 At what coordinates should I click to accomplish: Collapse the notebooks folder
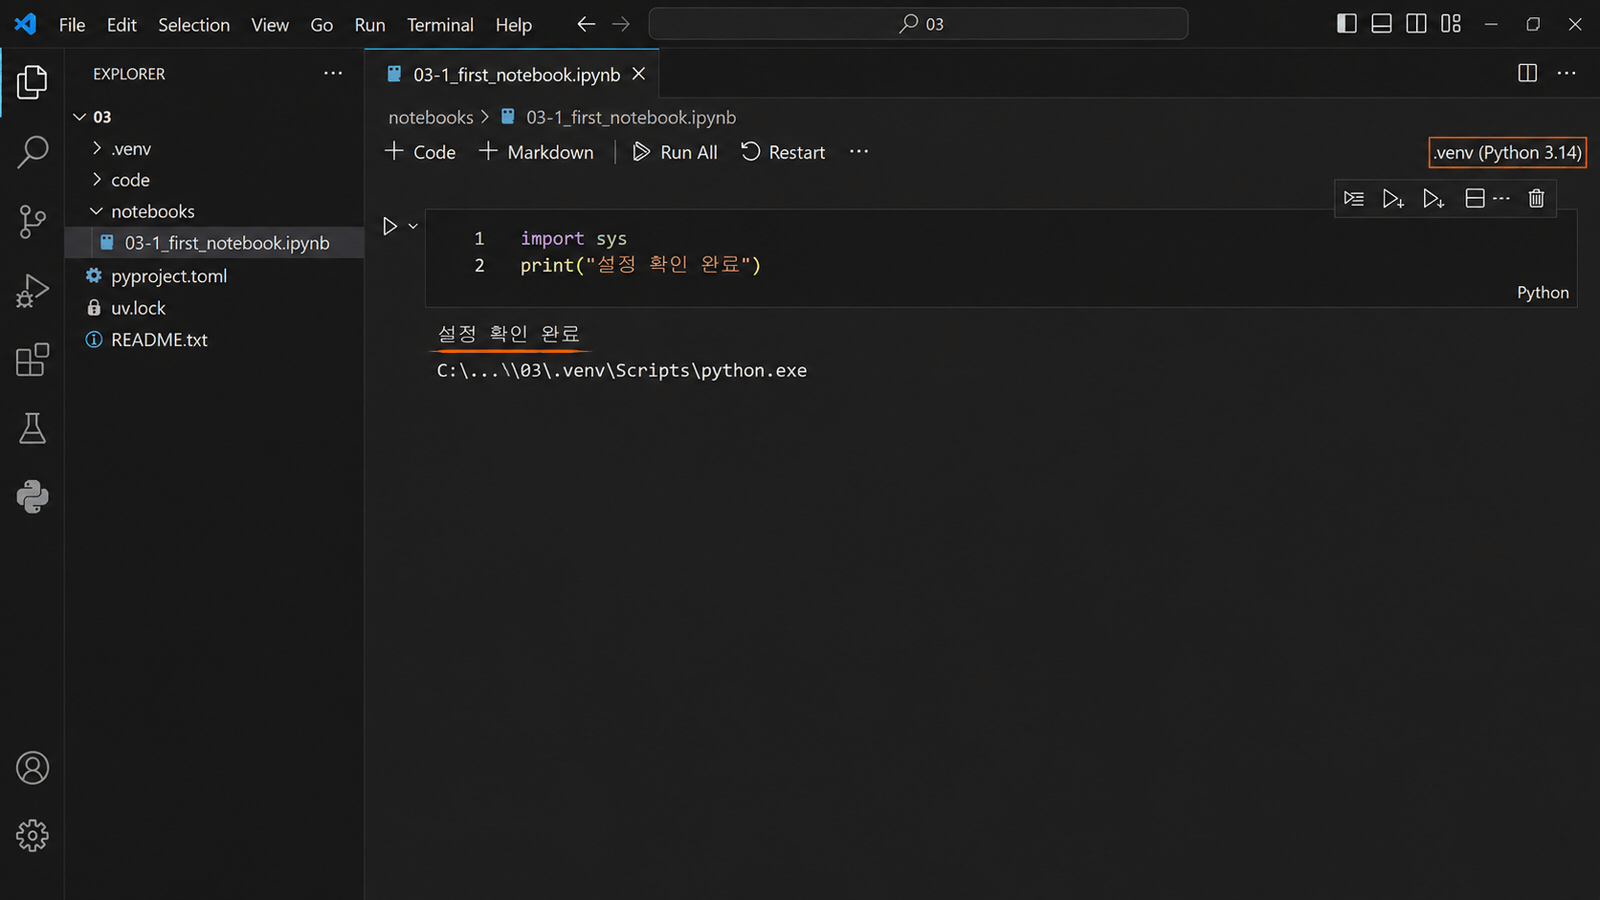pyautogui.click(x=97, y=211)
